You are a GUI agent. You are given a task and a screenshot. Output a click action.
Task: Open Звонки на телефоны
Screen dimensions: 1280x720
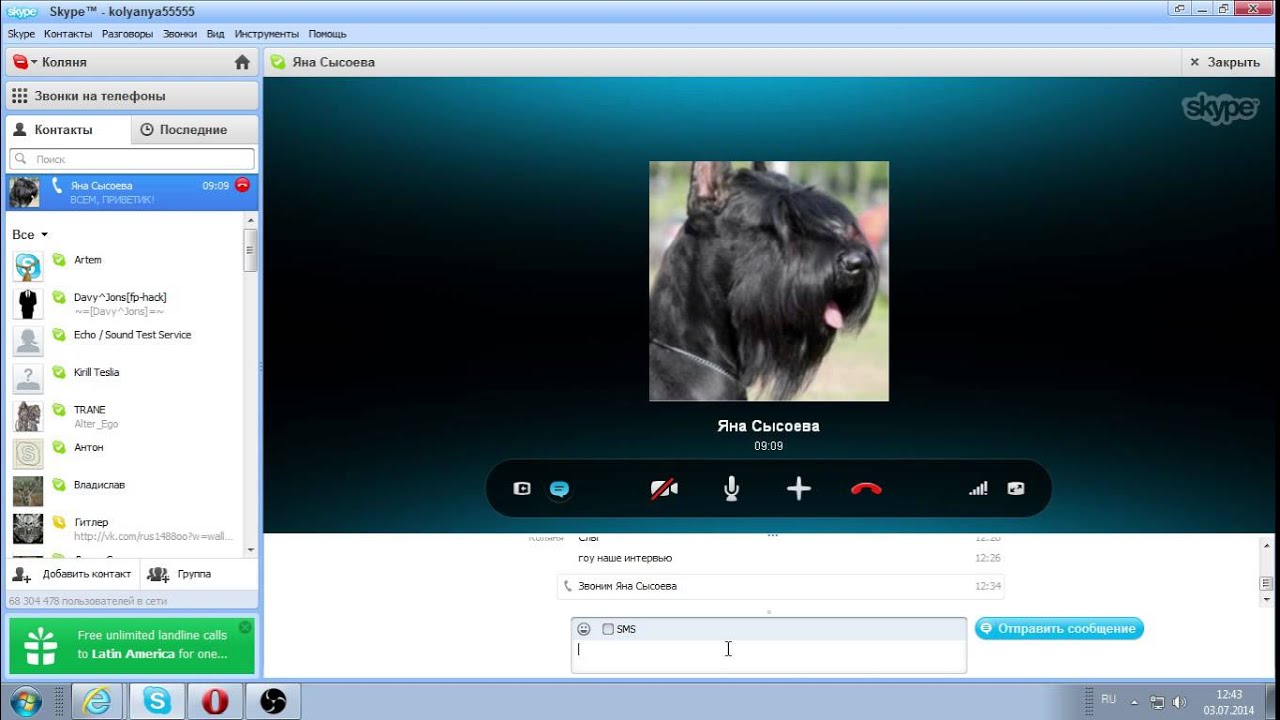pyautogui.click(x=132, y=96)
